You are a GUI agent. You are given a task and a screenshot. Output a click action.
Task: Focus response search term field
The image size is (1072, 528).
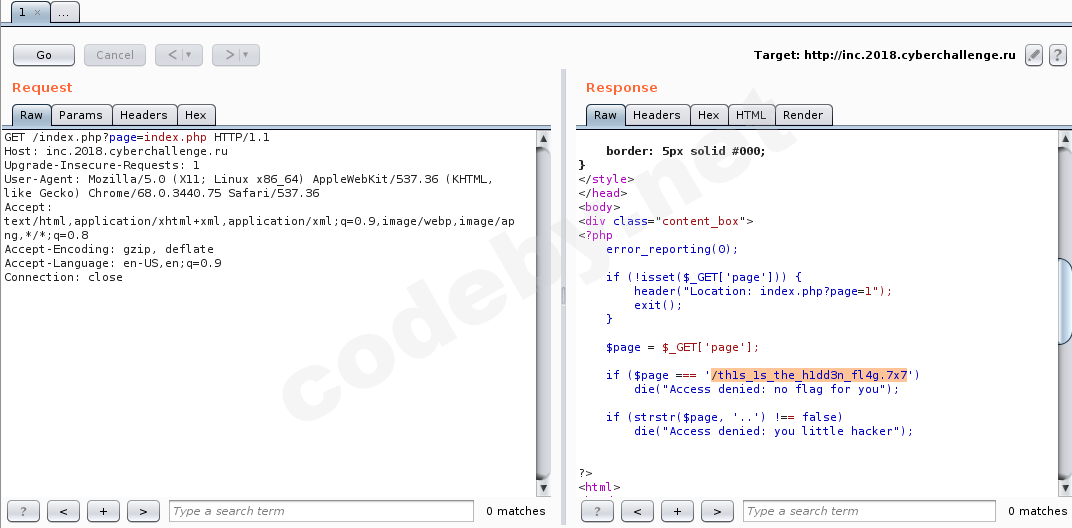tap(869, 511)
